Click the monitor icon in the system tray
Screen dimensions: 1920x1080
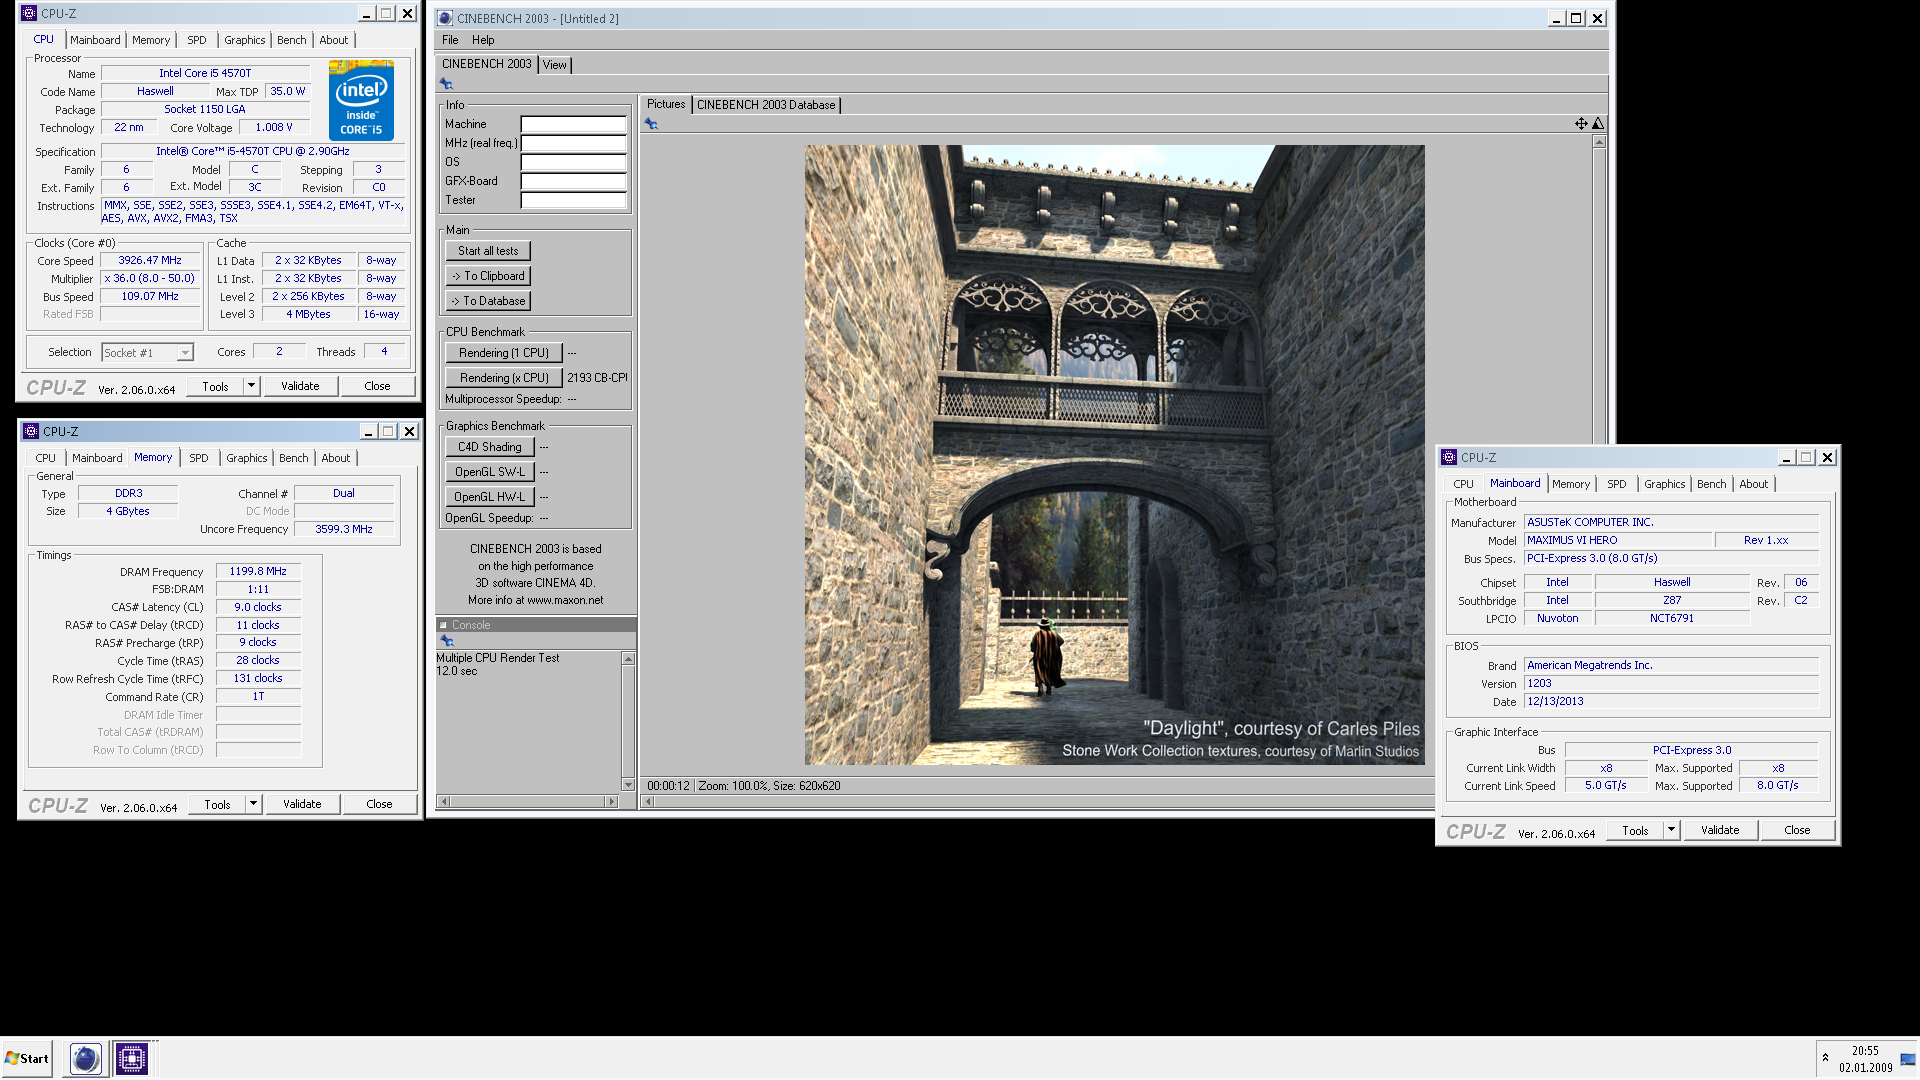pos(1907,1059)
